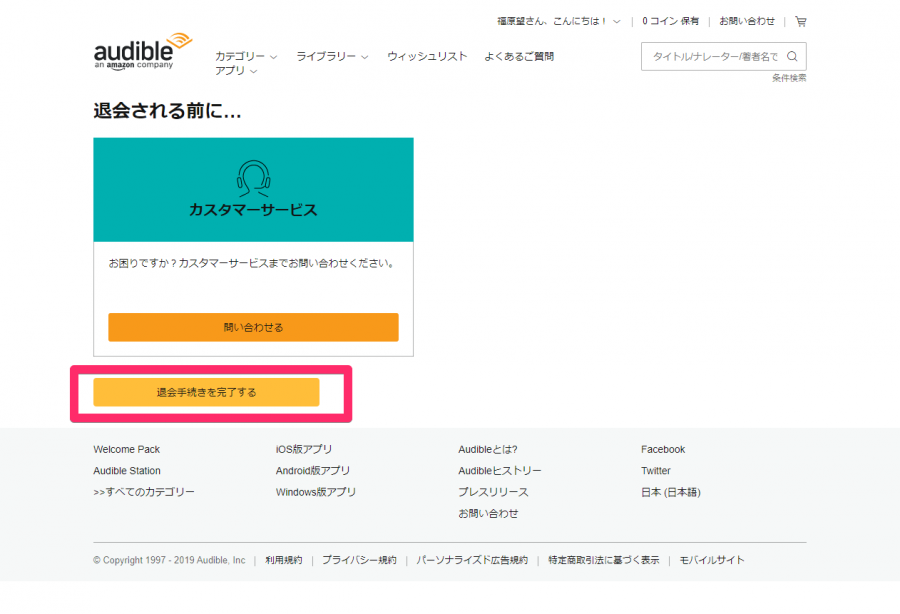Open Welcome Pack footer link

point(126,449)
